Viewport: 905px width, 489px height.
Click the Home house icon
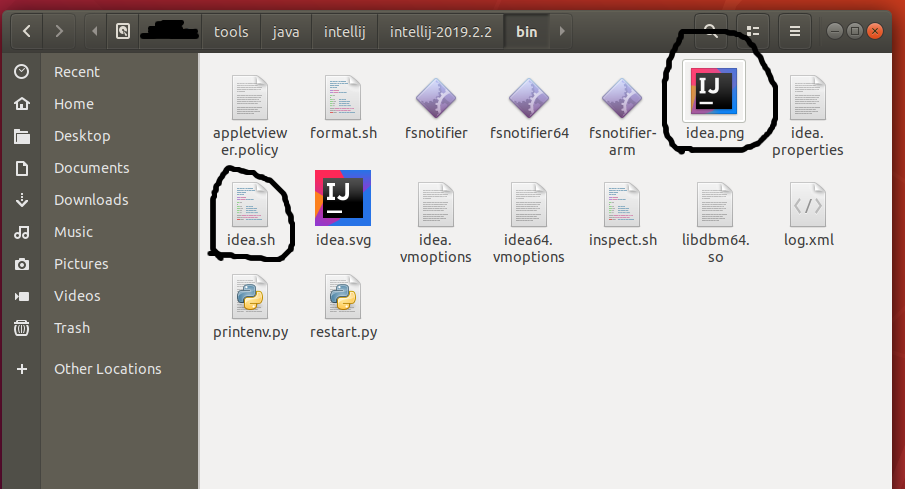pyautogui.click(x=21, y=104)
